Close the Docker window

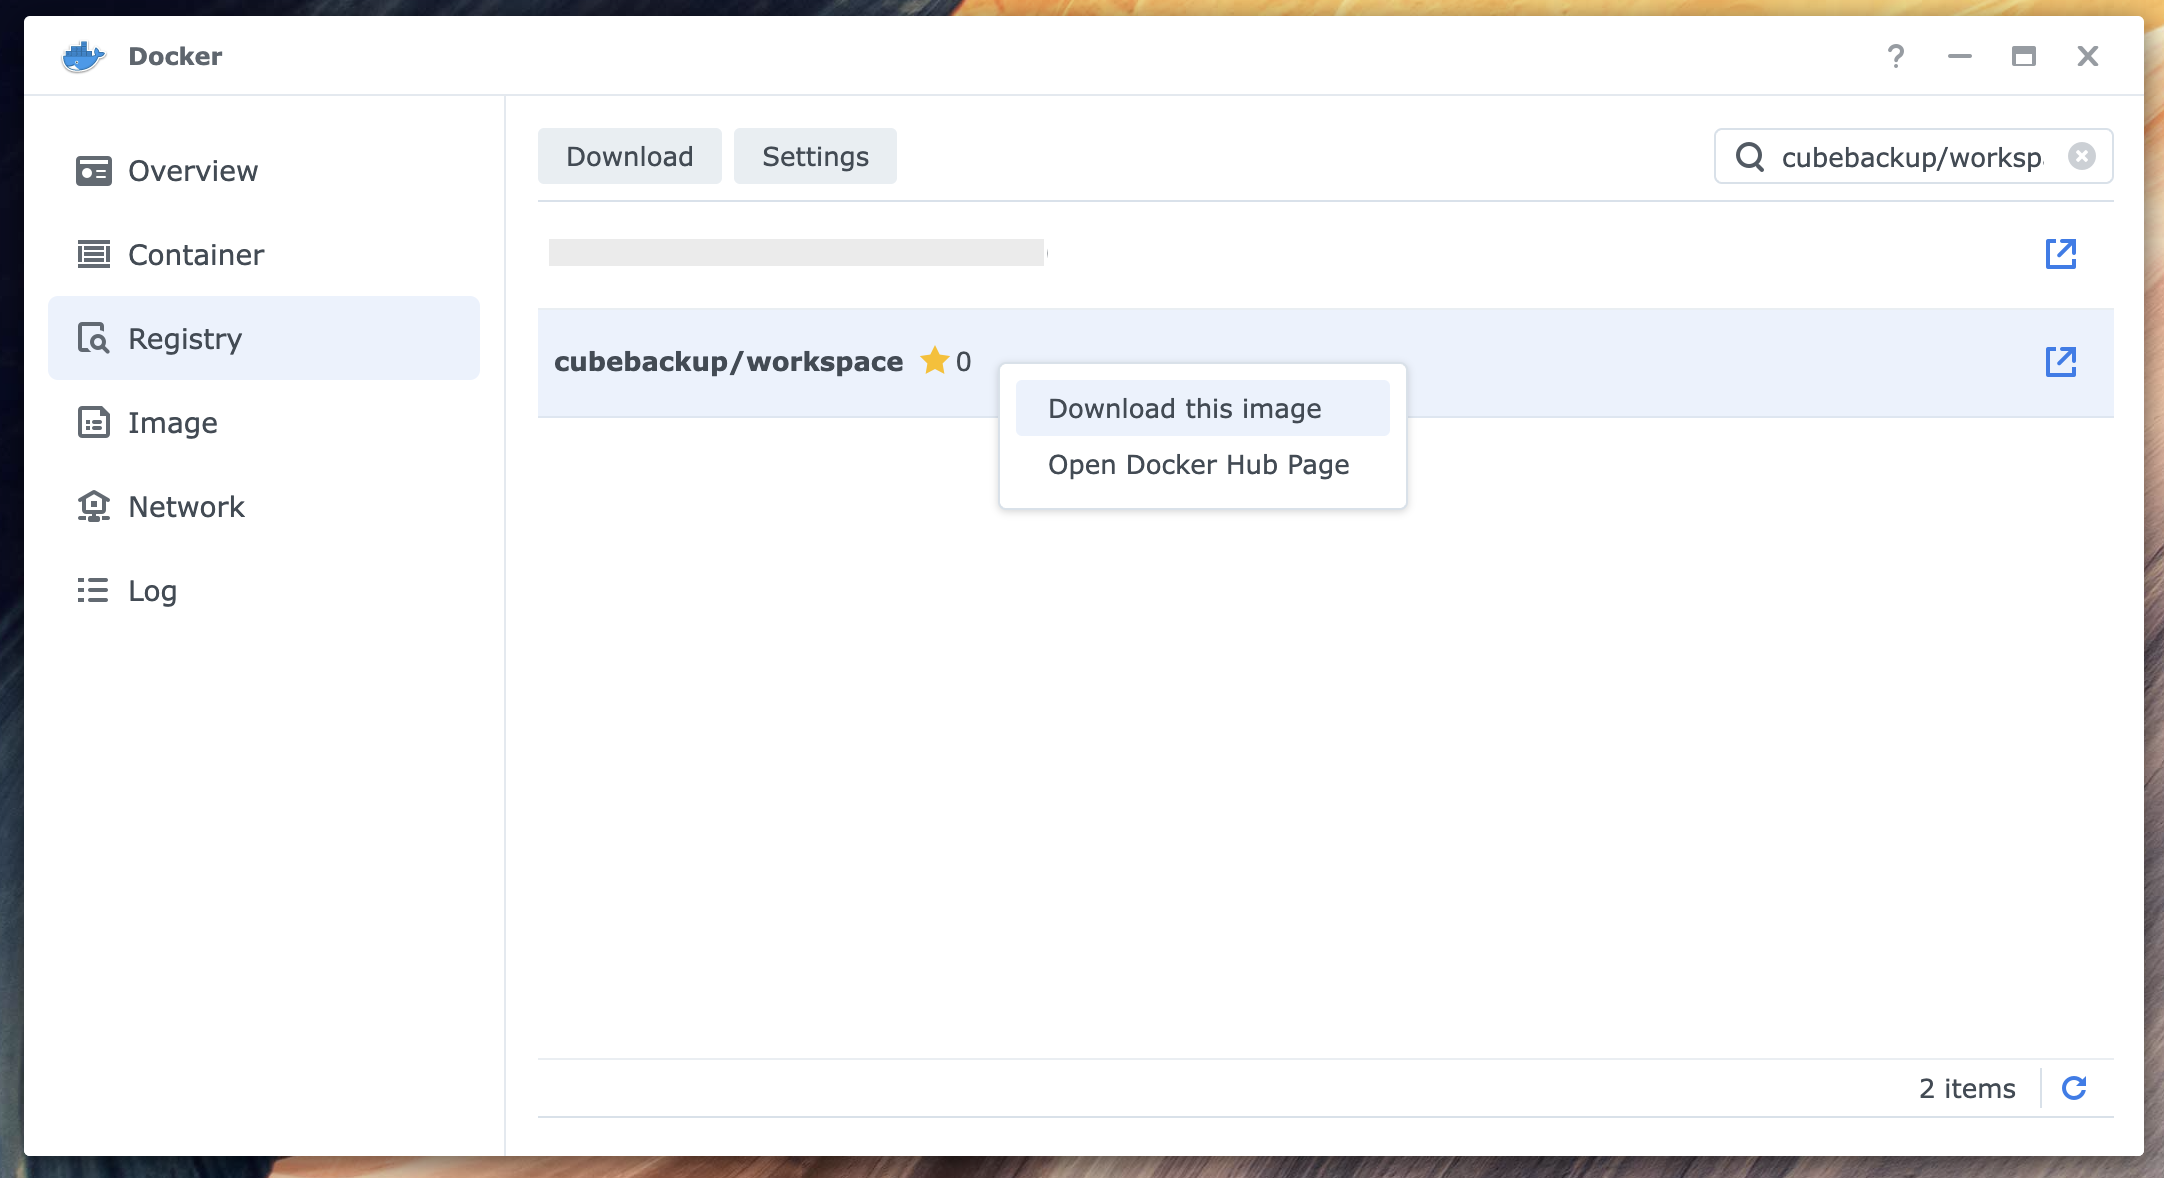(2088, 56)
